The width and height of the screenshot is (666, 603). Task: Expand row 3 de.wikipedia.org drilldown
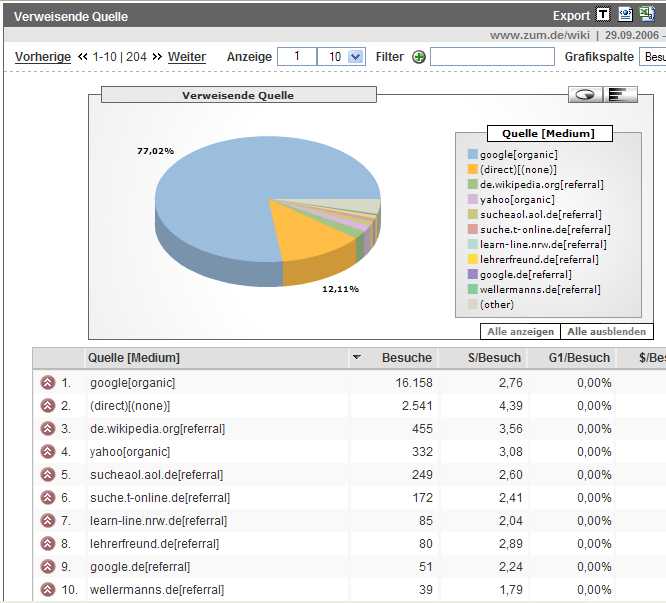coord(46,428)
